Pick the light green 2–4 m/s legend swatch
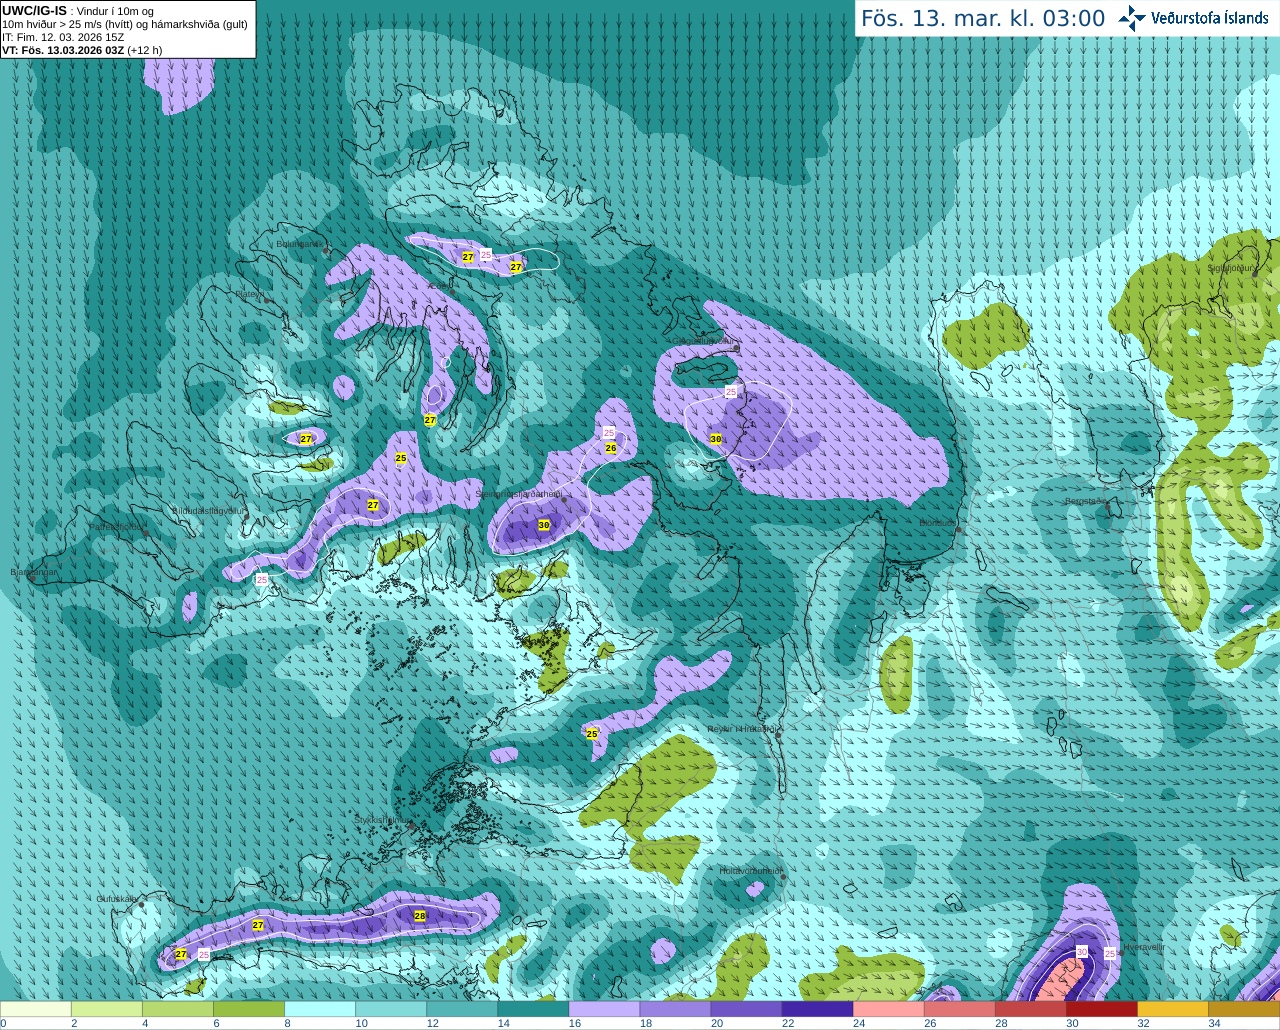 click(x=107, y=1009)
